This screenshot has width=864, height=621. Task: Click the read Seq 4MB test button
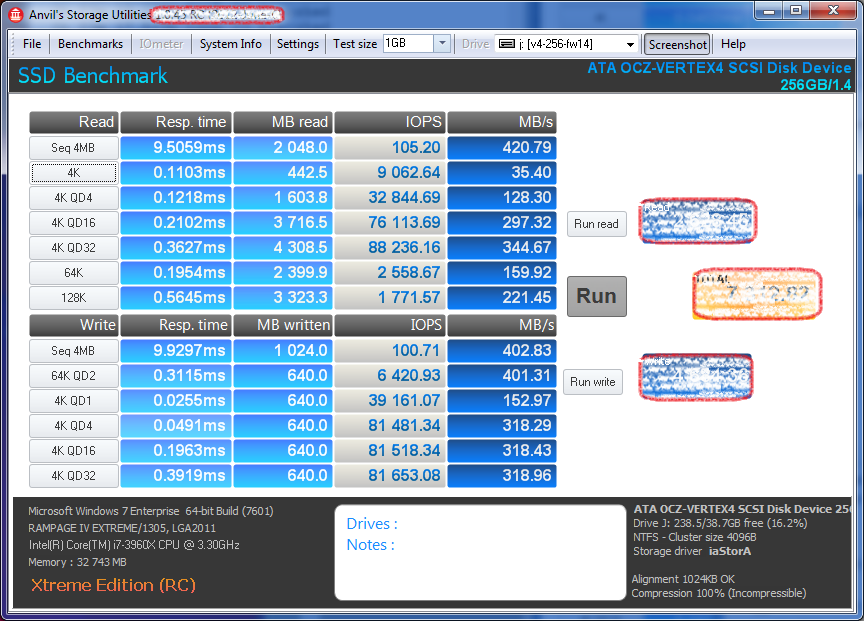(74, 148)
